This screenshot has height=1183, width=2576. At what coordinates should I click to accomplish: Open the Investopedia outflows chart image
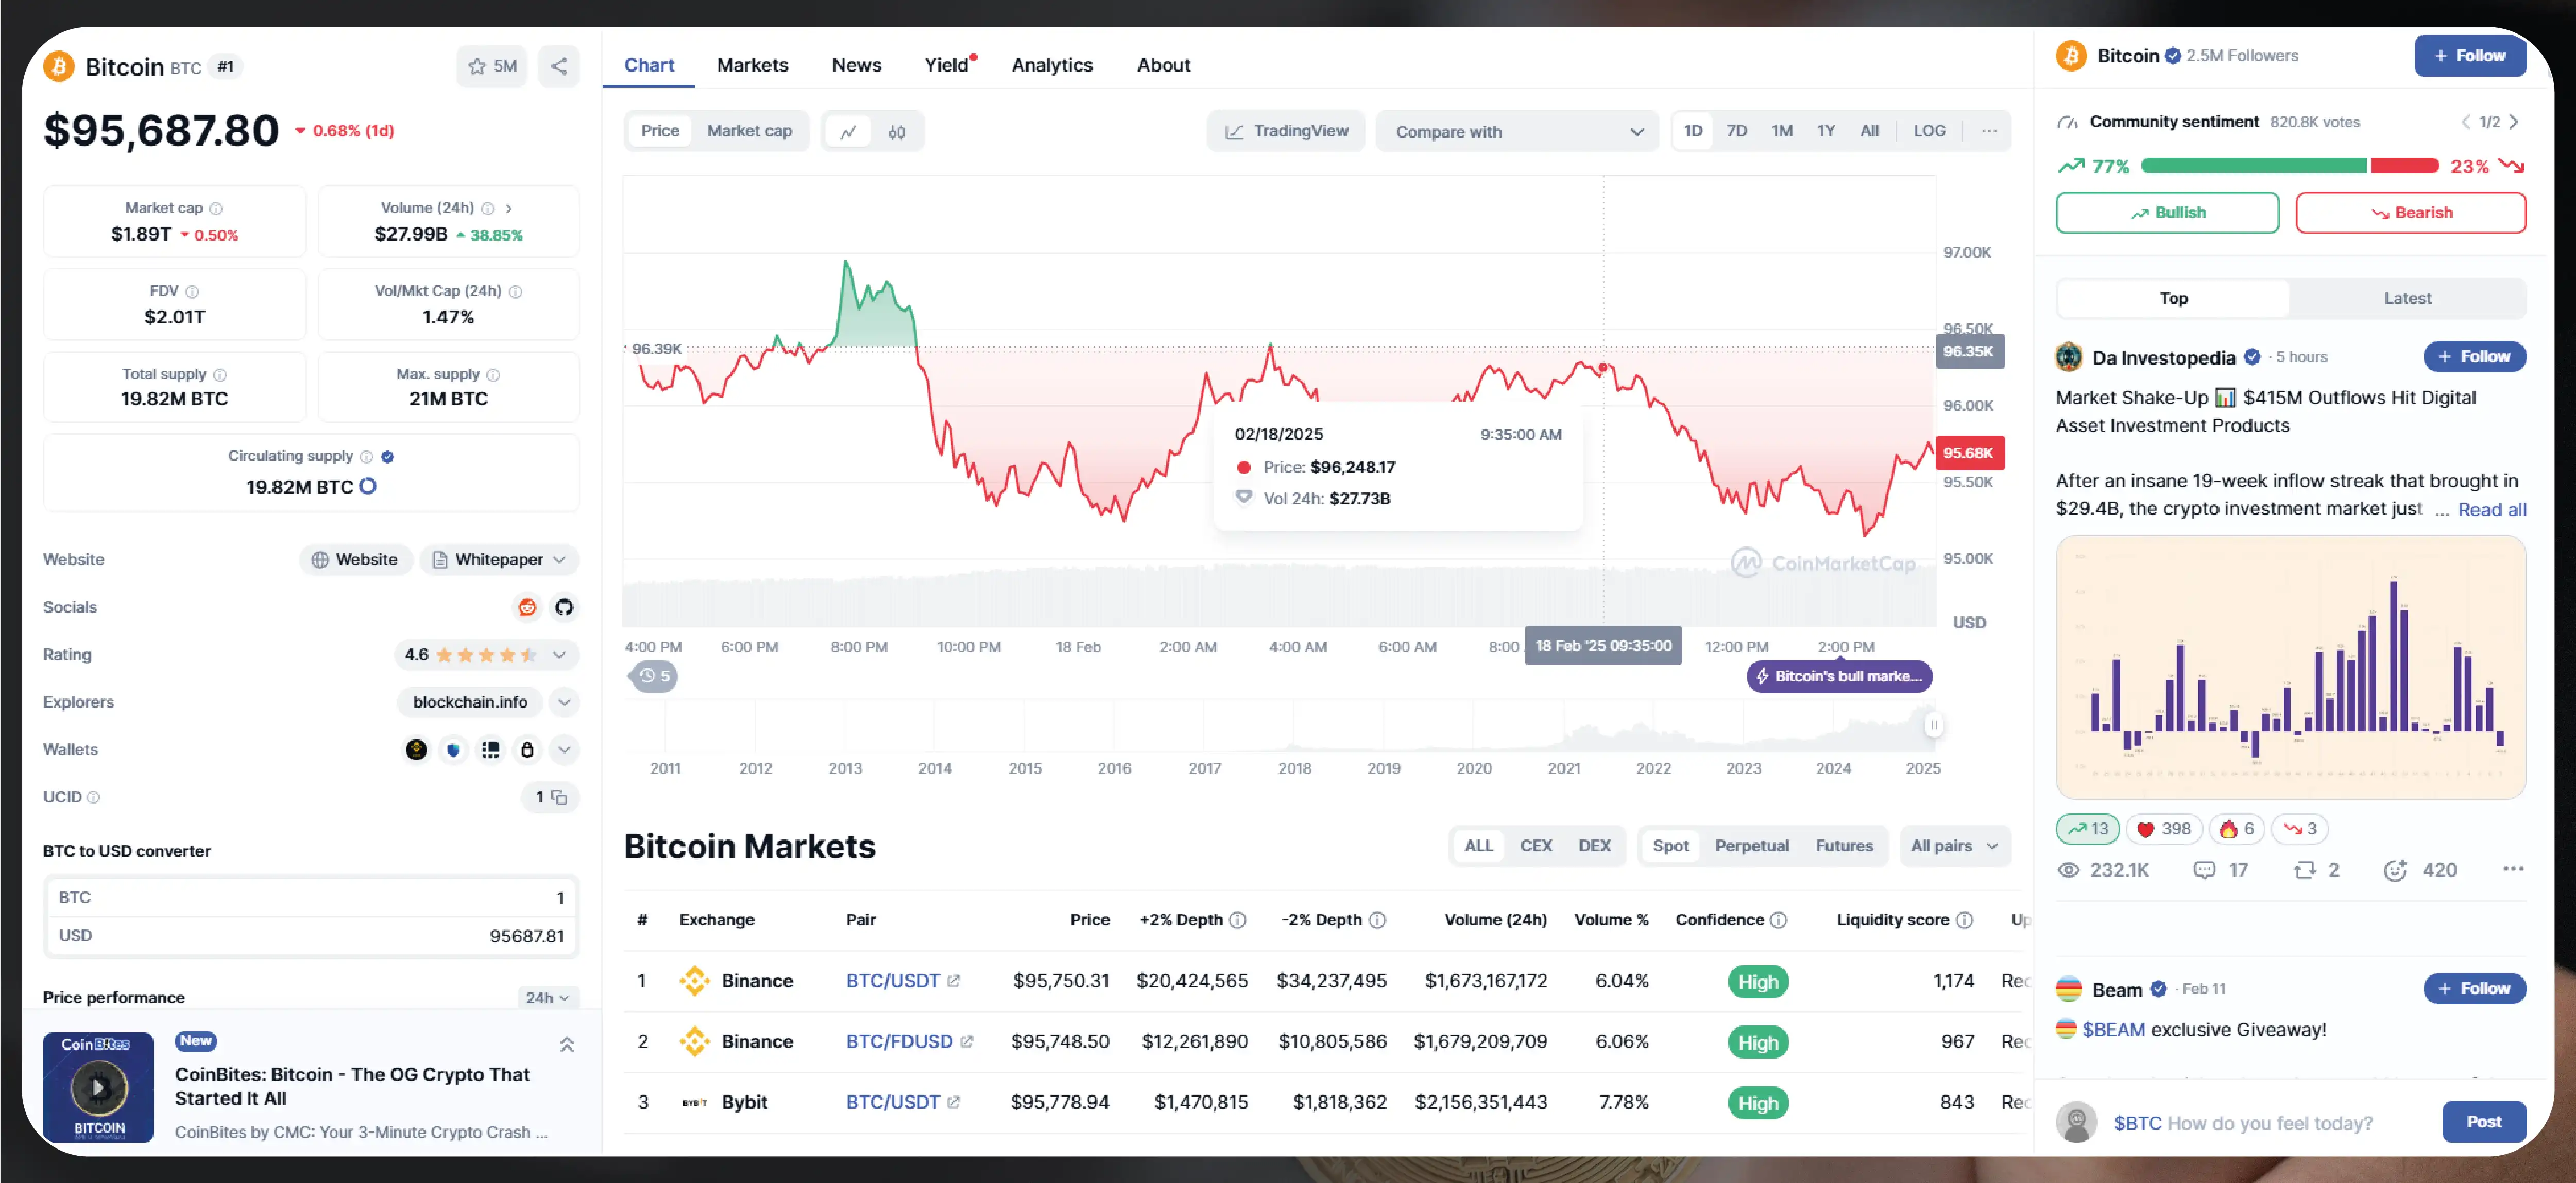[x=2290, y=667]
